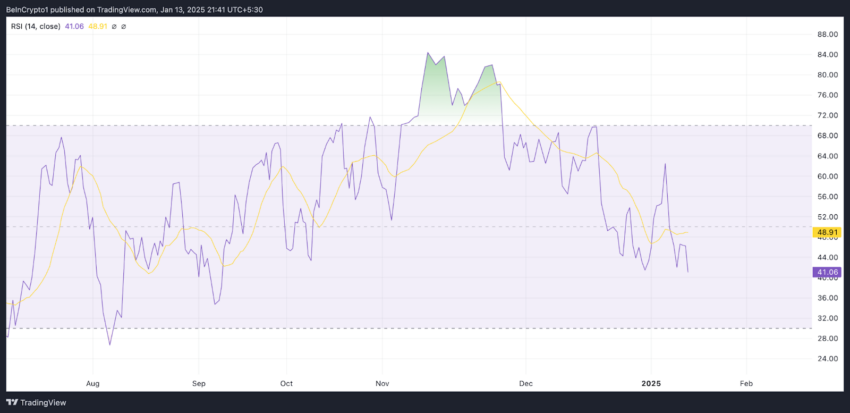Click the Feb label on time axis
The width and height of the screenshot is (850, 413).
click(746, 384)
